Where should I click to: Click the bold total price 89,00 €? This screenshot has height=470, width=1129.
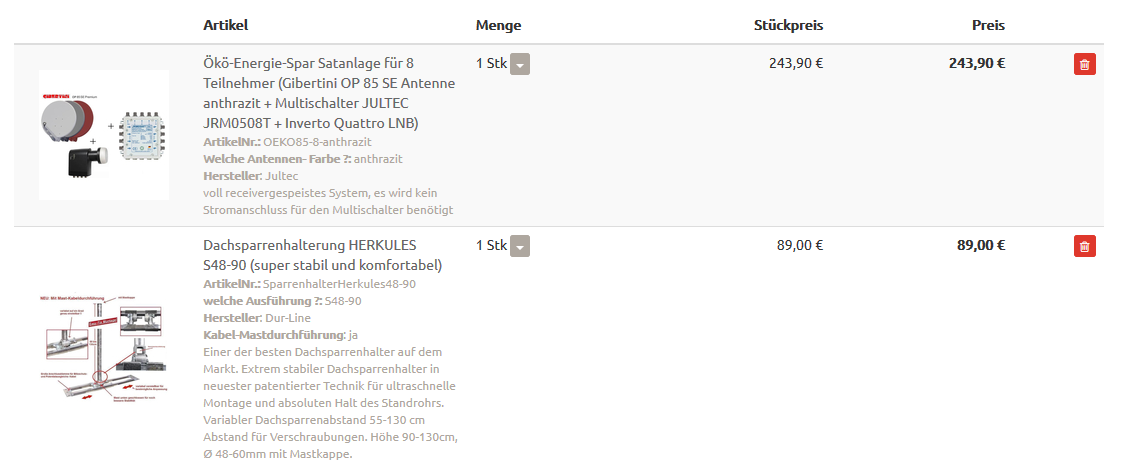click(980, 245)
